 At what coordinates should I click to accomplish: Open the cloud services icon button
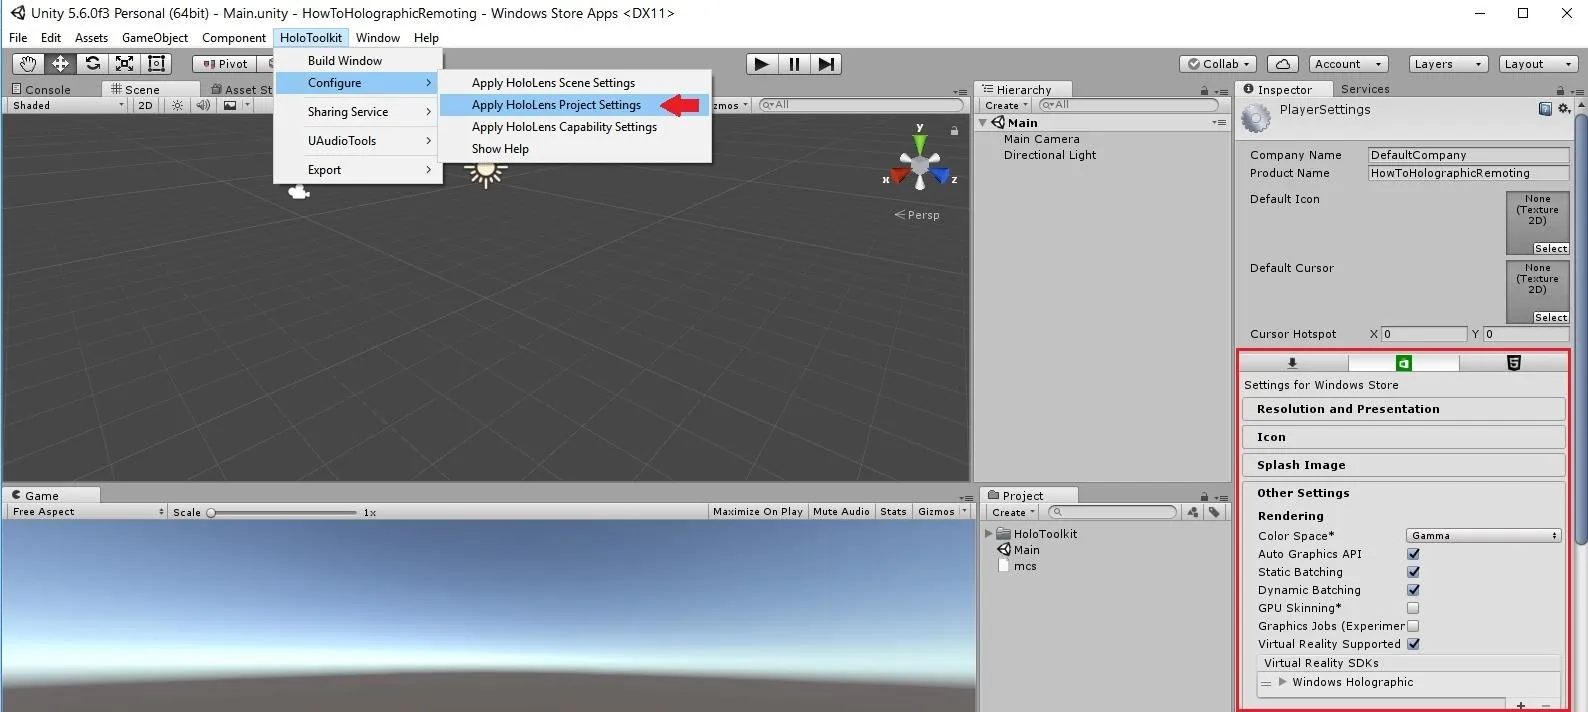point(1283,64)
